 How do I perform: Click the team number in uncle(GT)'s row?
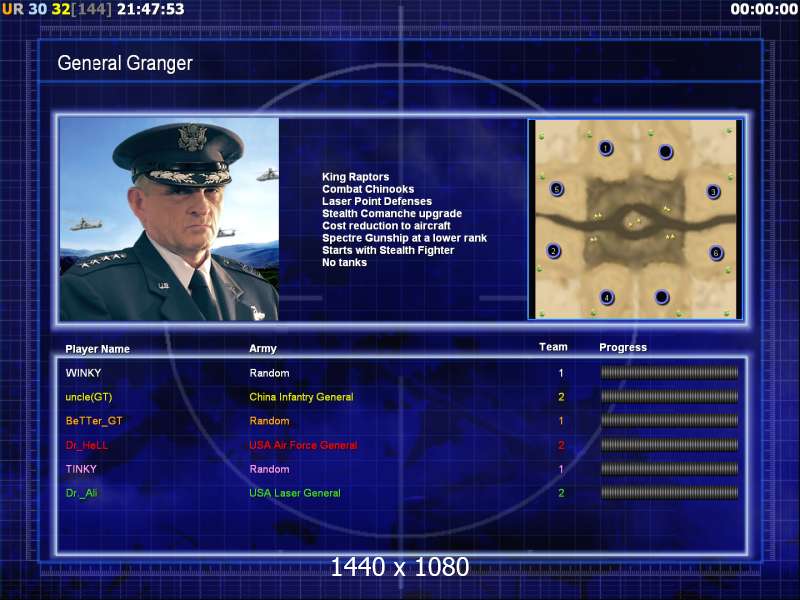561,397
